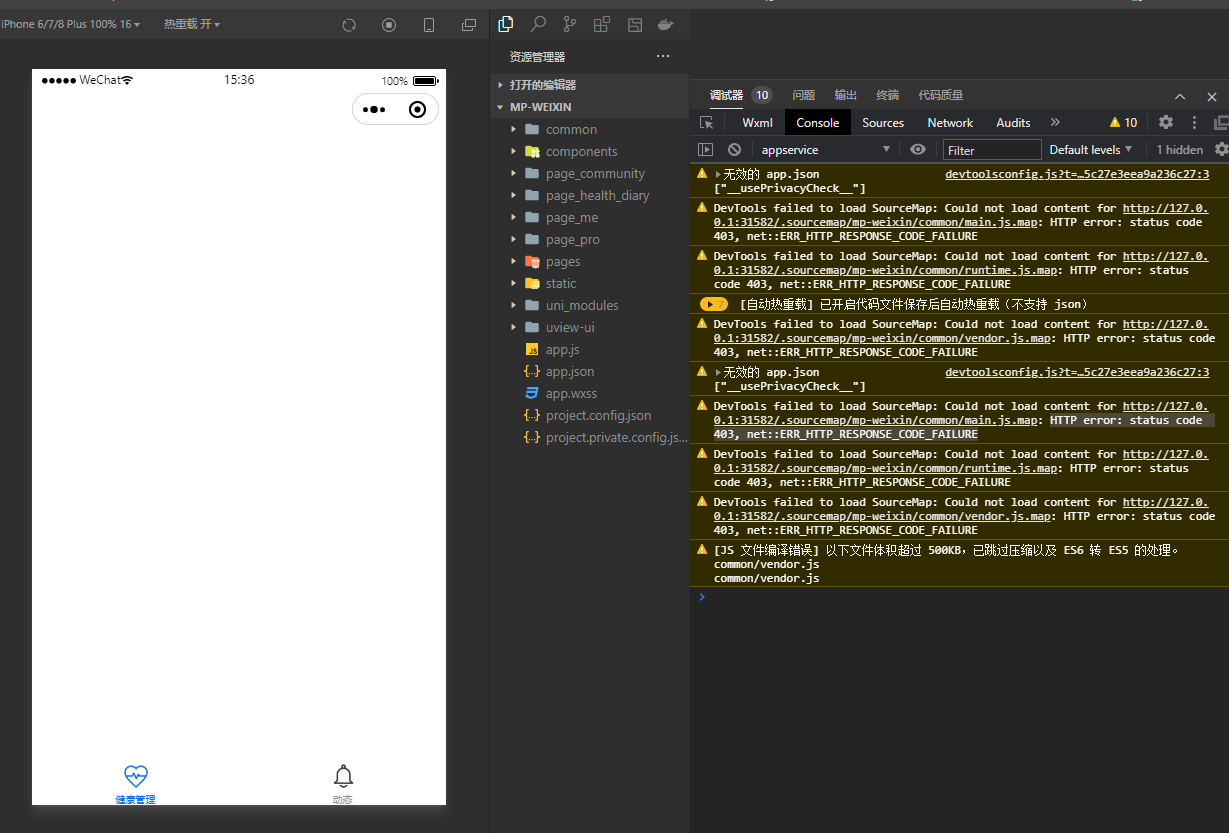Open the search magnifier icon

coord(538,24)
